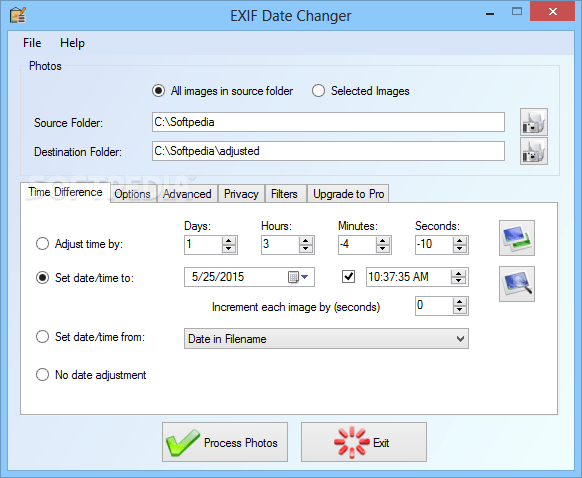Browse for Source Folder with camera icon
The width and height of the screenshot is (582, 478).
click(533, 122)
